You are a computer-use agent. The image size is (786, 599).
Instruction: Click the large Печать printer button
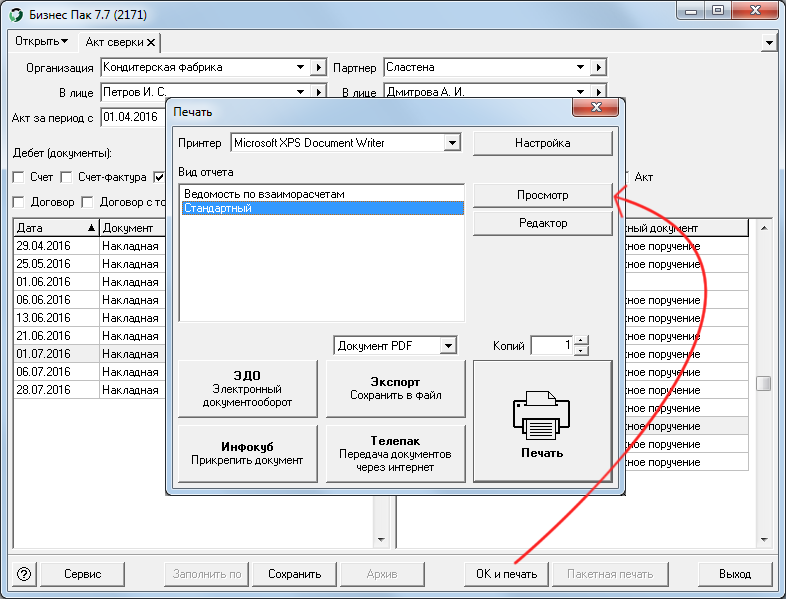click(x=543, y=421)
